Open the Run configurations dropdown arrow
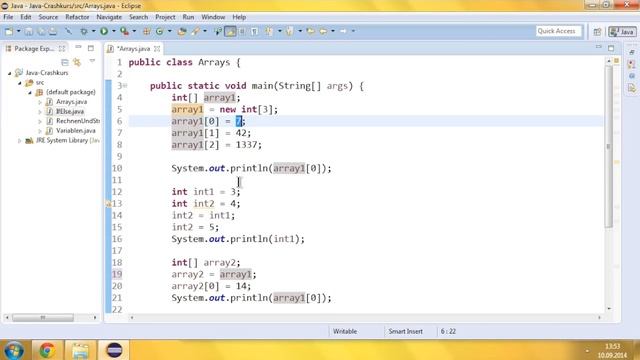This screenshot has width=640, height=360. point(113,31)
